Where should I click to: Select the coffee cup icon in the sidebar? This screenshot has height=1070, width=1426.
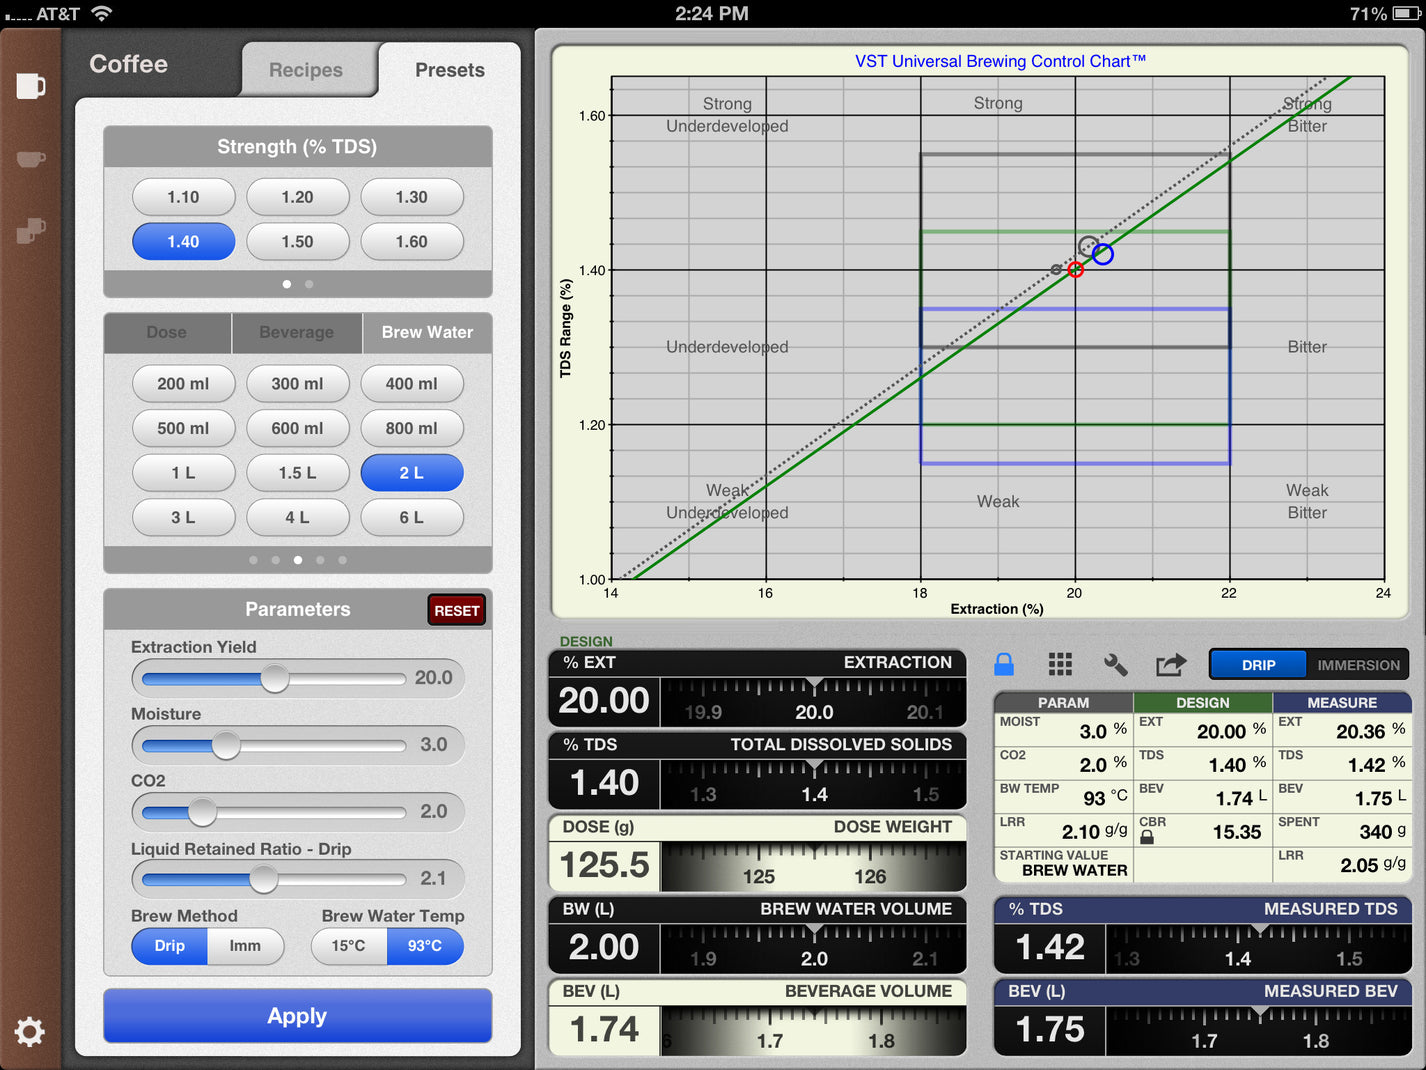[30, 86]
